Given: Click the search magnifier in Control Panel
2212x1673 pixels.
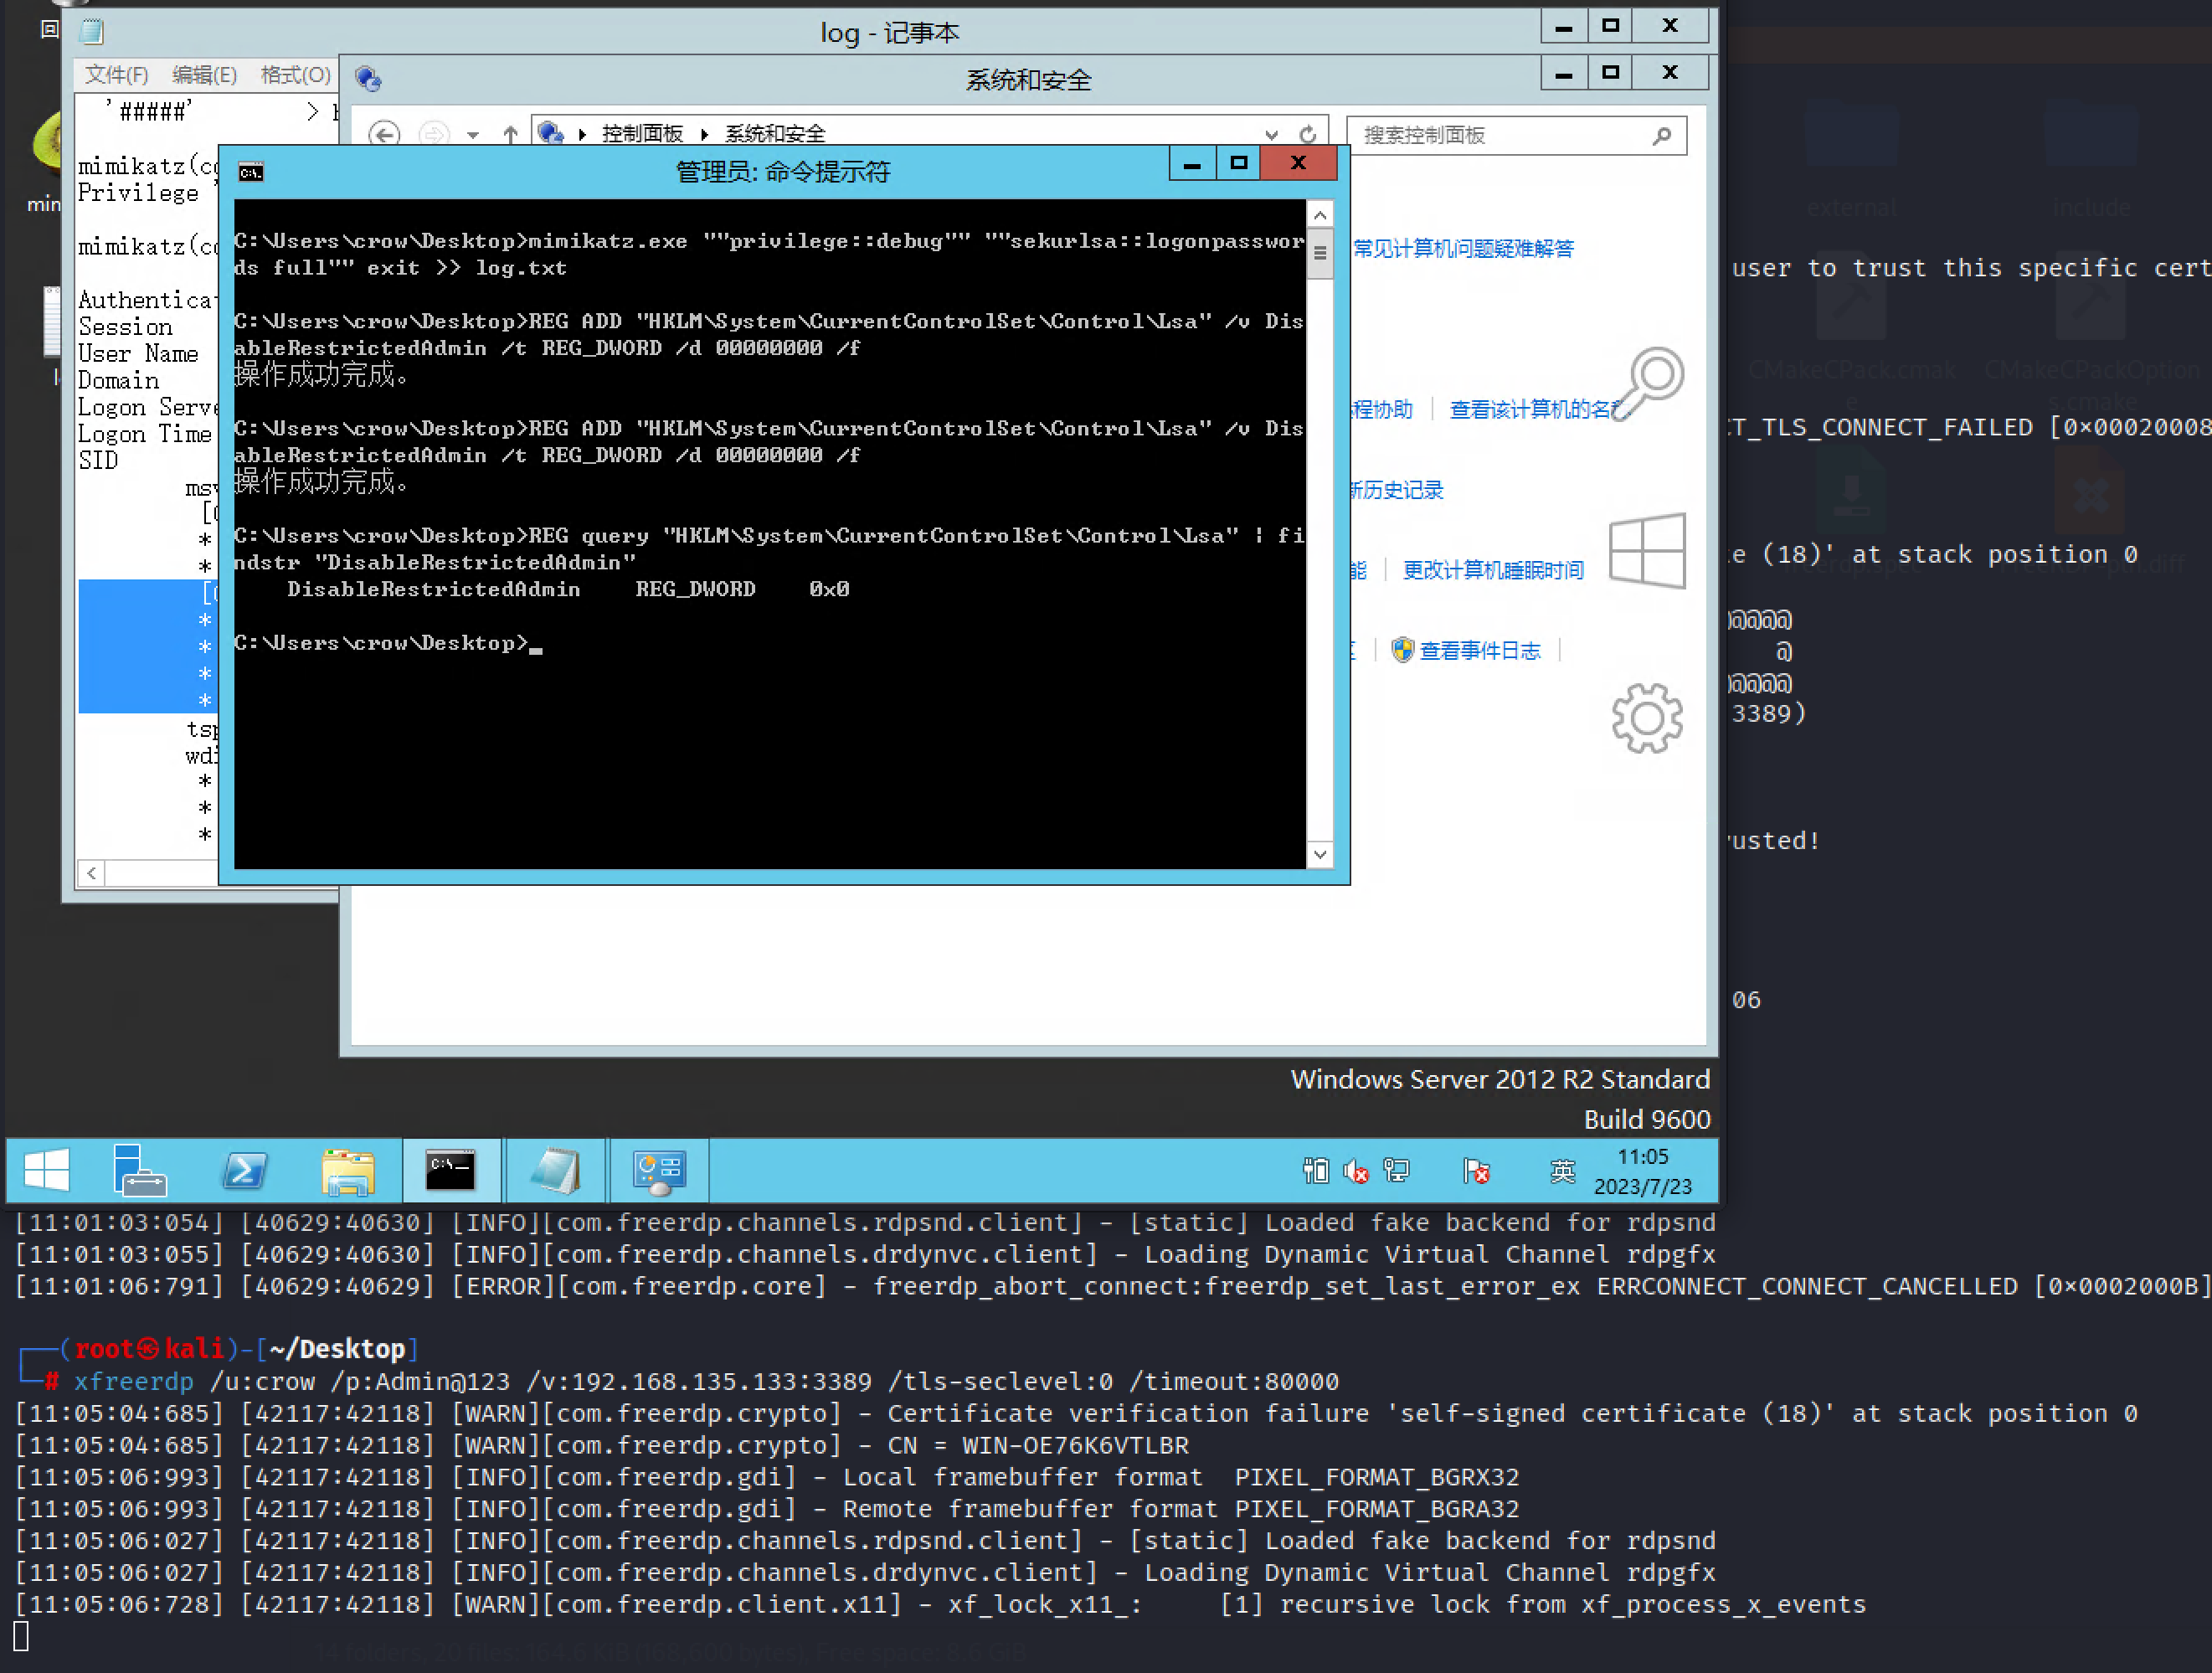Looking at the screenshot, I should coord(1662,135).
